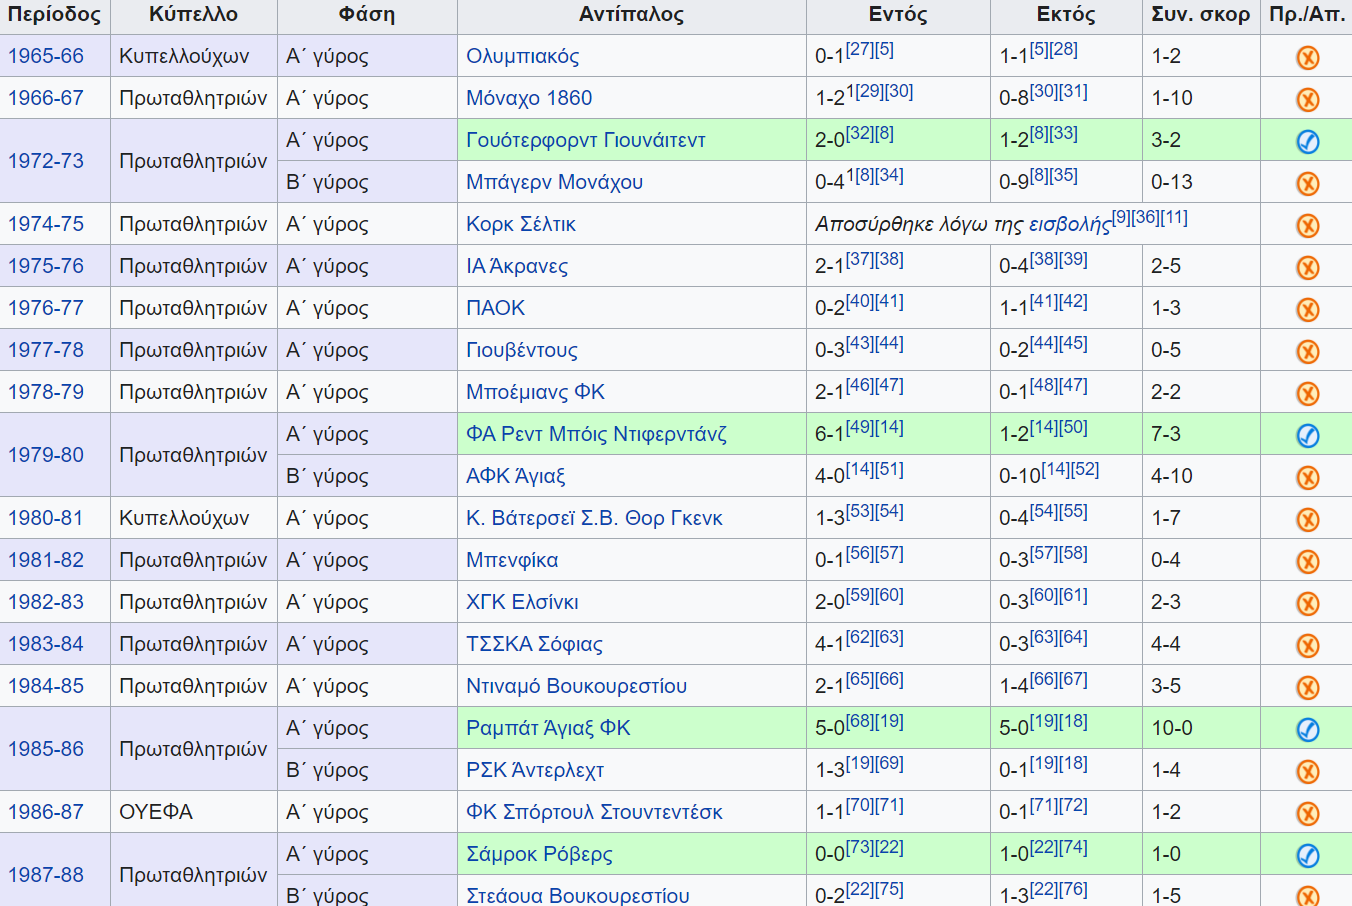Open reference [27] in the Ολυμπιακός row
The width and height of the screenshot is (1352, 906).
(859, 49)
